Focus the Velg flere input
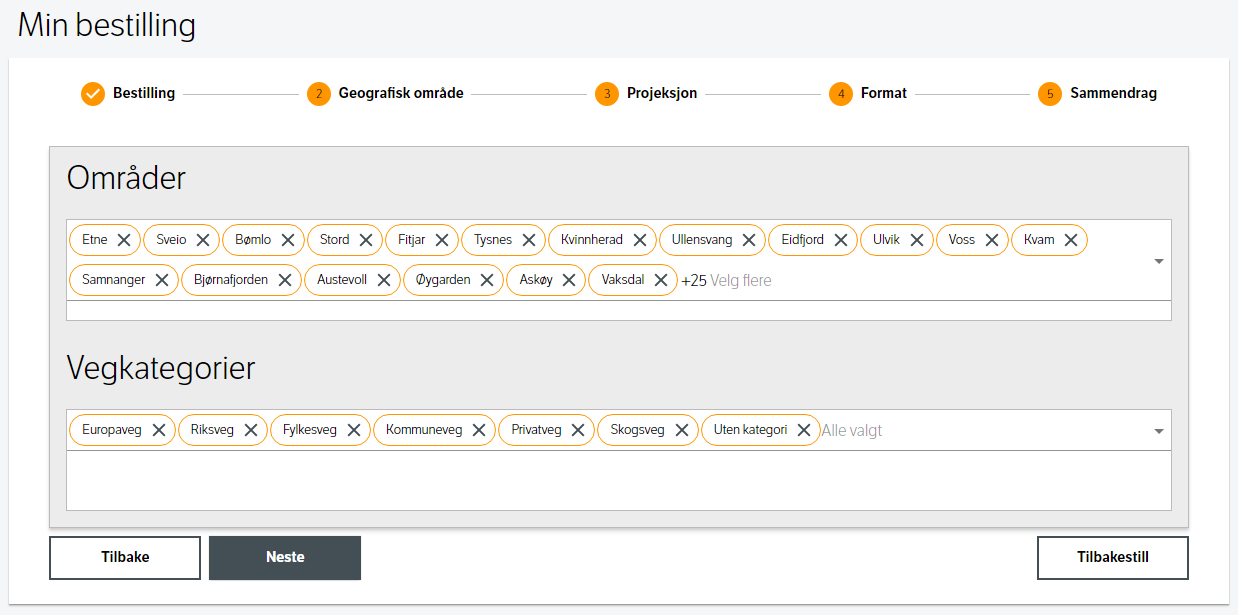This screenshot has width=1238, height=615. point(741,281)
